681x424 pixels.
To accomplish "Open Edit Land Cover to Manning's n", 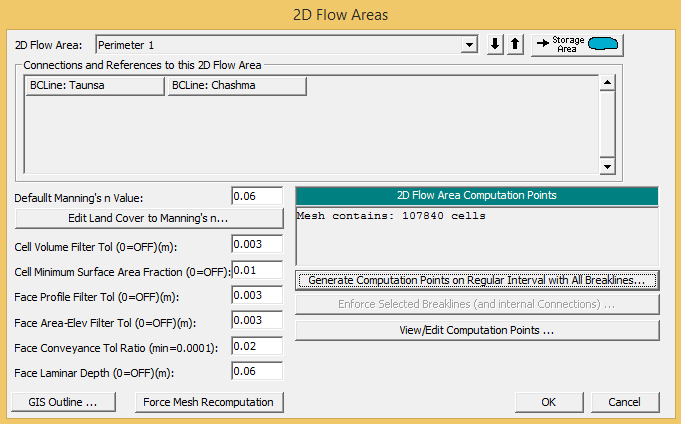I will coord(149,218).
